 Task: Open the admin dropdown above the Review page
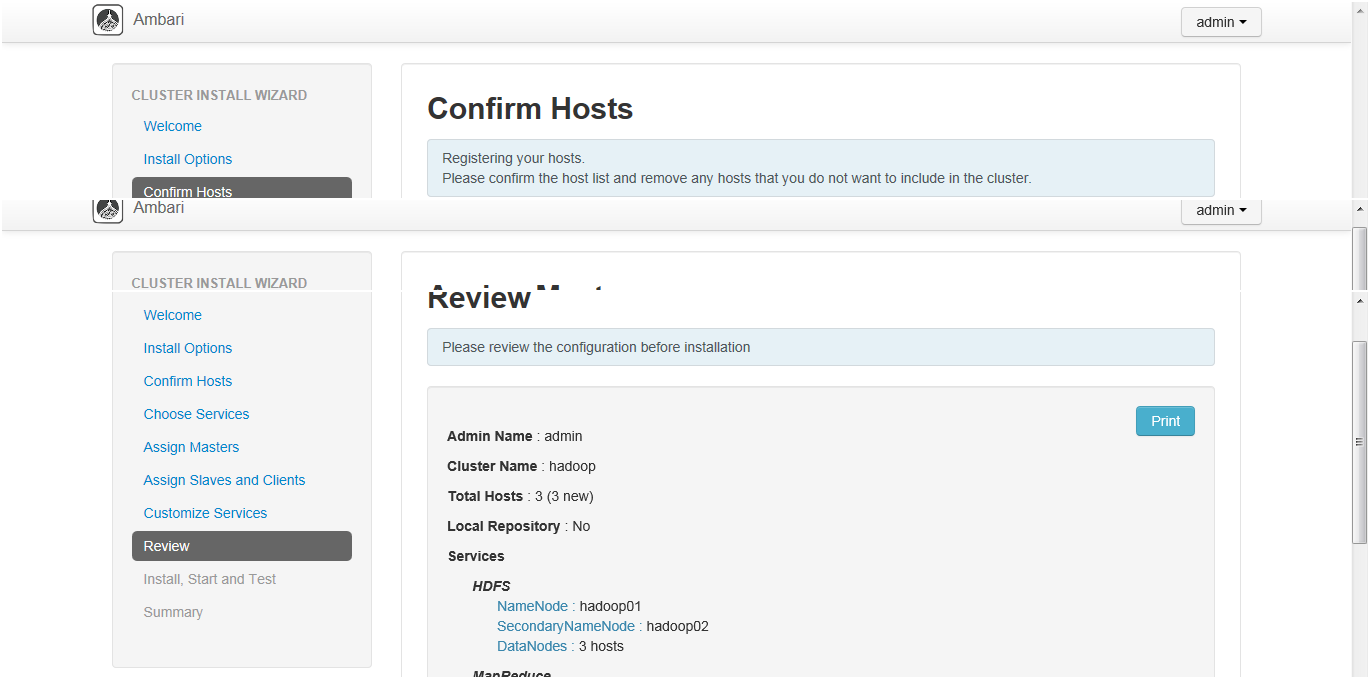1221,210
